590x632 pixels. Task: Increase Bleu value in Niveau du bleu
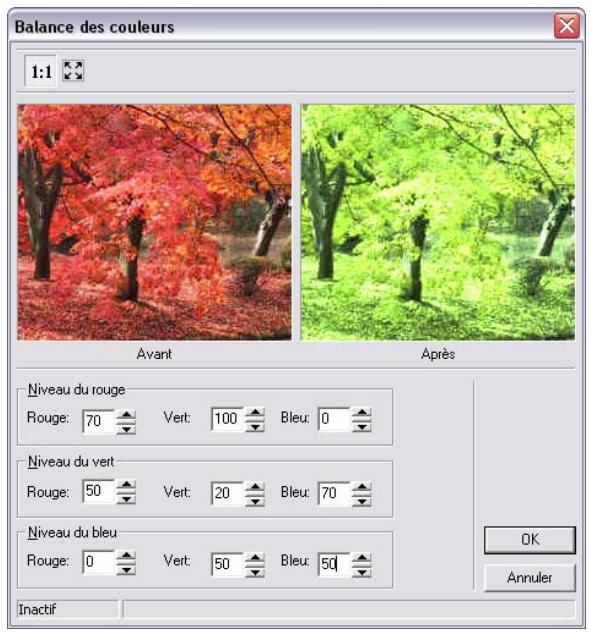(361, 558)
